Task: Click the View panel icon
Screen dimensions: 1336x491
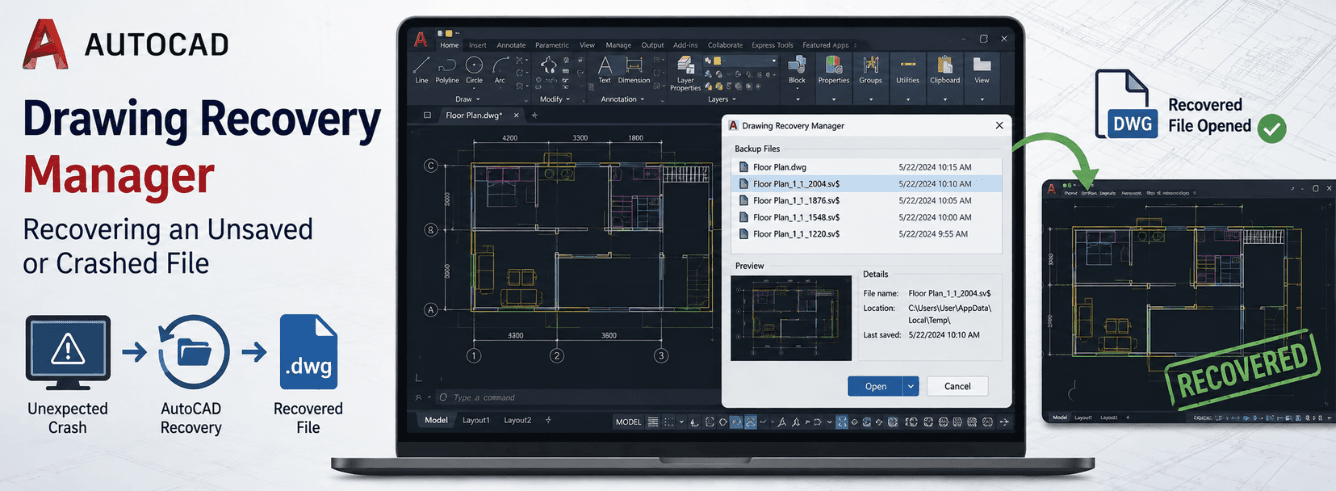Action: tap(982, 64)
